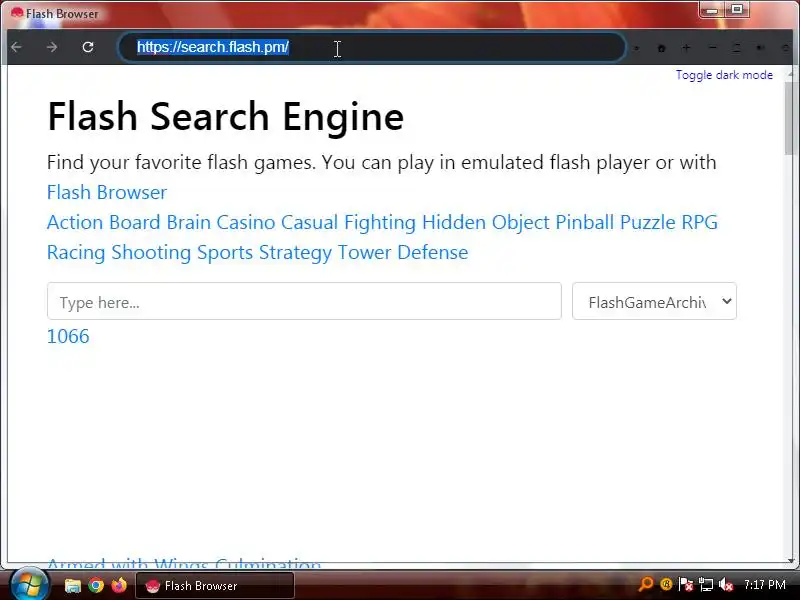The image size is (800, 600).
Task: Zoom in with the plus icon
Action: (x=686, y=48)
